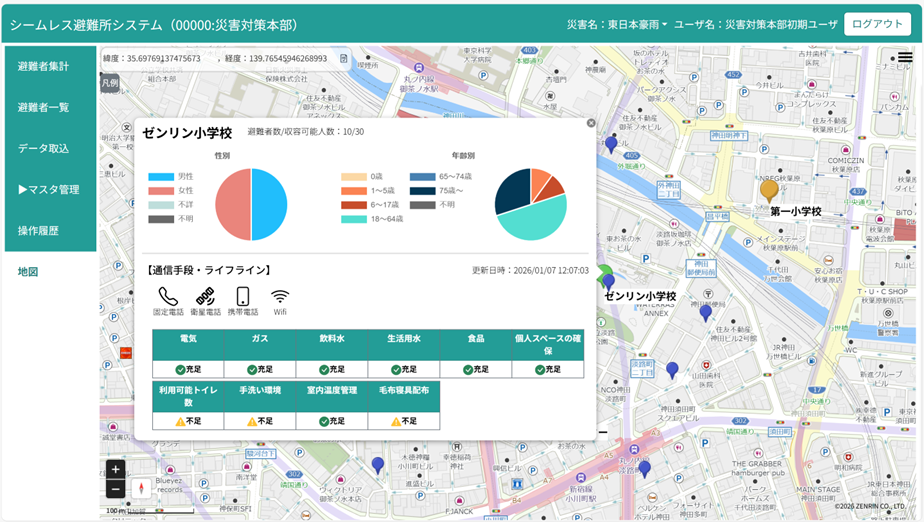Toggle 女性 legend item in gender chart
Image resolution: width=924 pixels, height=522 pixels.
pyautogui.click(x=172, y=190)
